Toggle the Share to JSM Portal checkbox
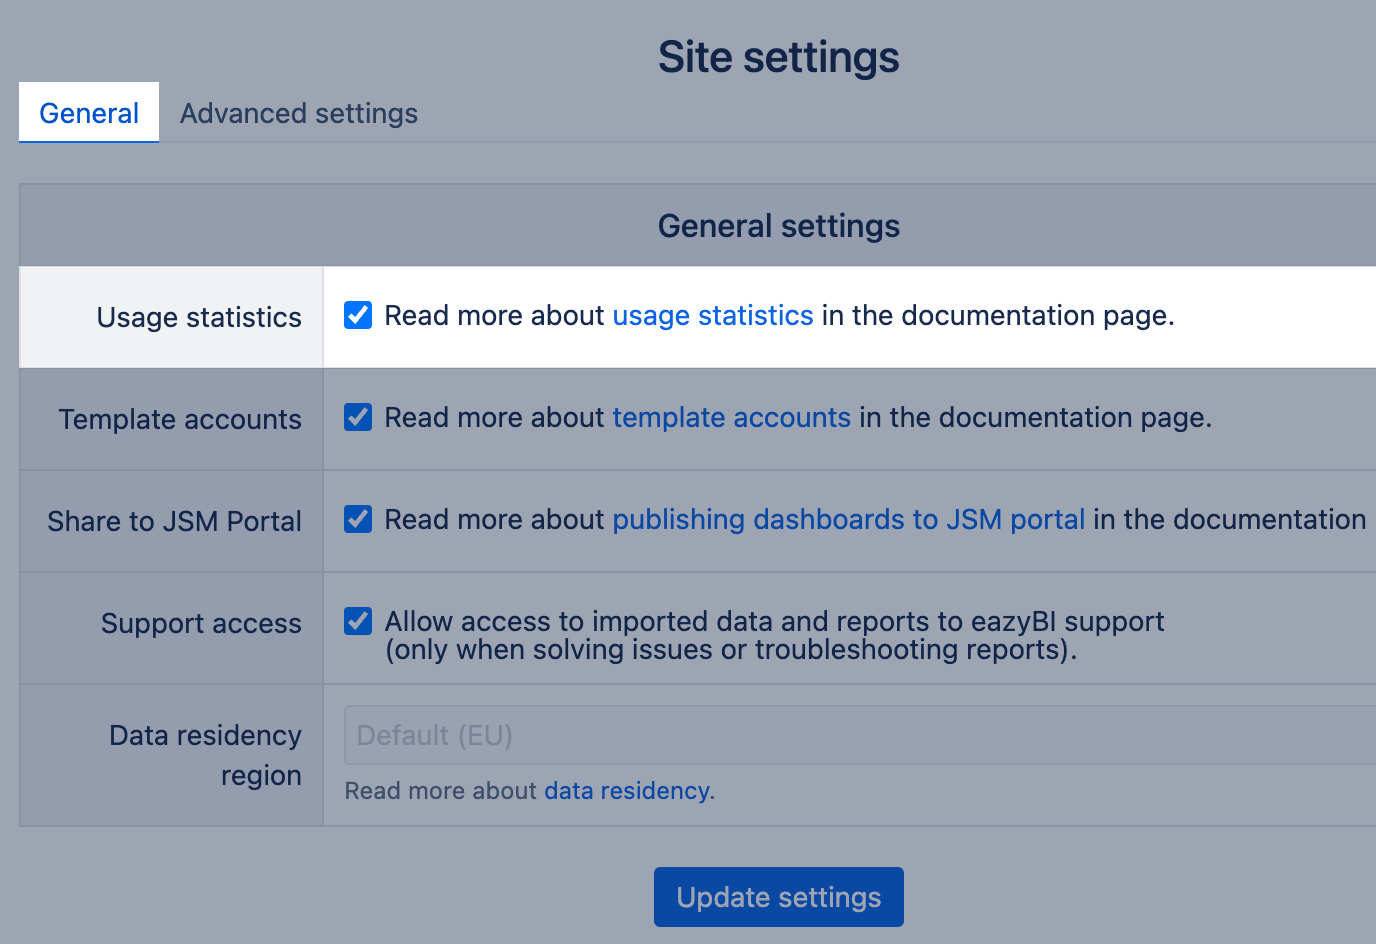This screenshot has height=944, width=1376. tap(357, 519)
